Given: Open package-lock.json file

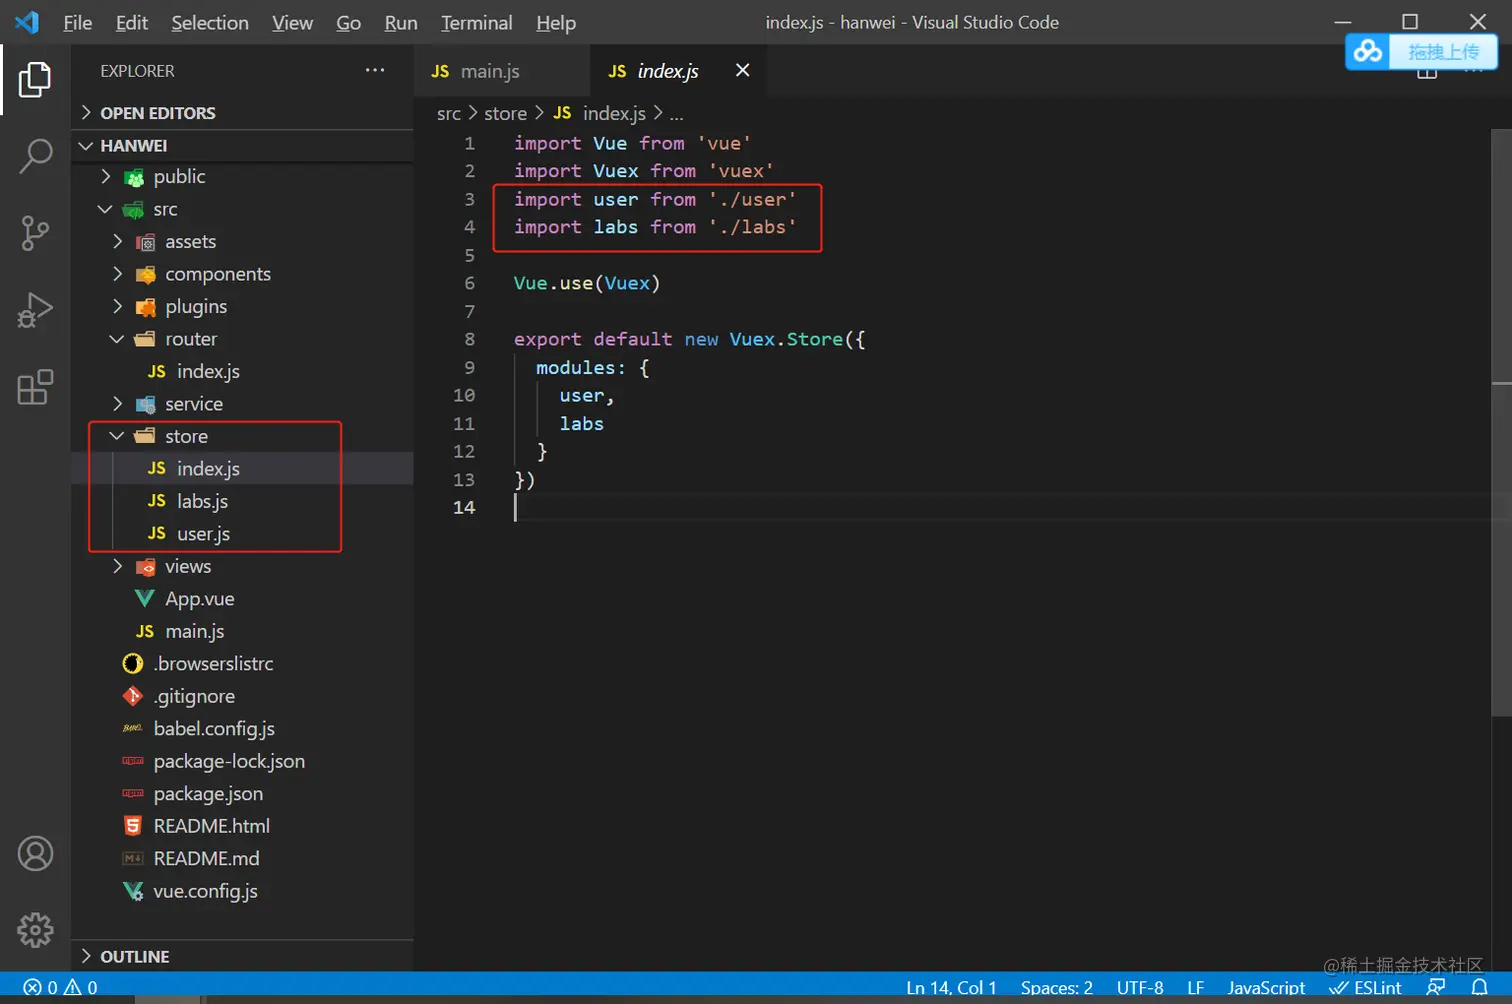Looking at the screenshot, I should click(x=242, y=761).
